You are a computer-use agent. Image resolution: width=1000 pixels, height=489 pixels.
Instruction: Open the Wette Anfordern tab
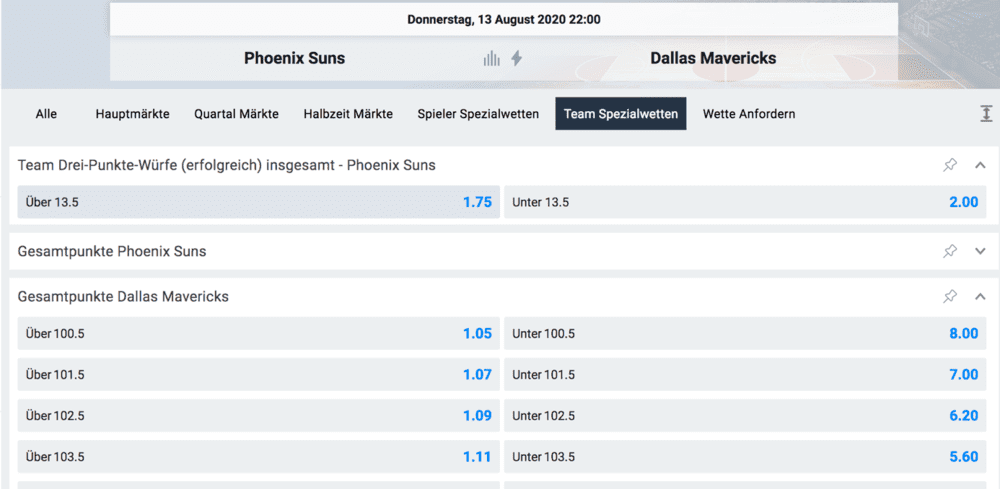(749, 114)
